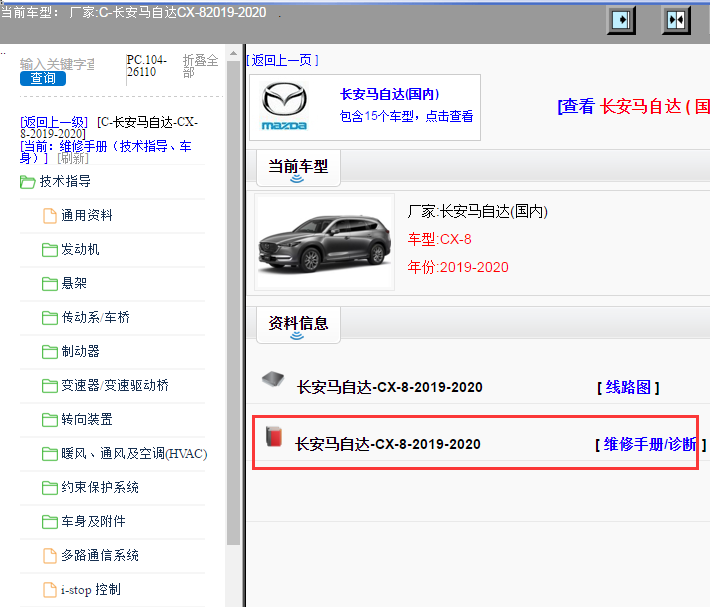Click the 查看 长安马自达 red header link

(x=633, y=106)
